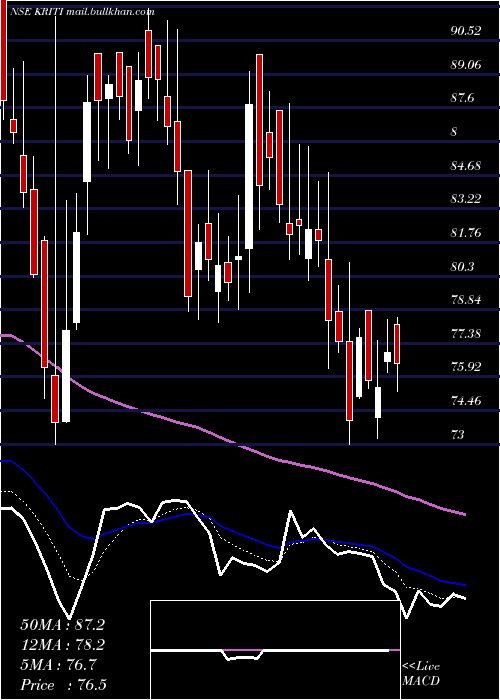Image resolution: width=500 pixels, height=700 pixels.
Task: Click the 90.52 price axis label
Action: tap(466, 31)
